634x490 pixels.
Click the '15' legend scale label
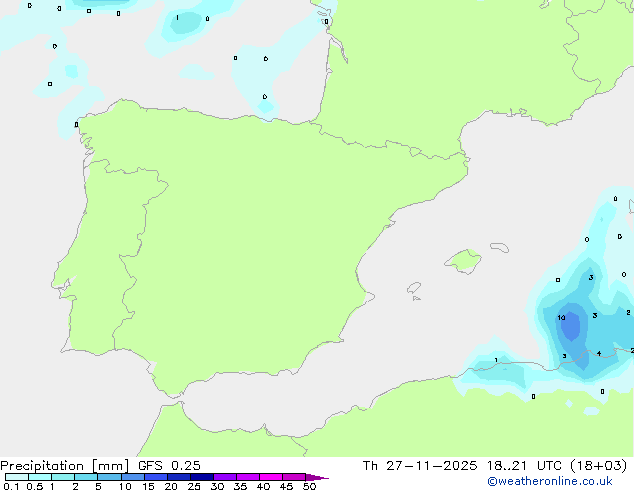(148, 486)
